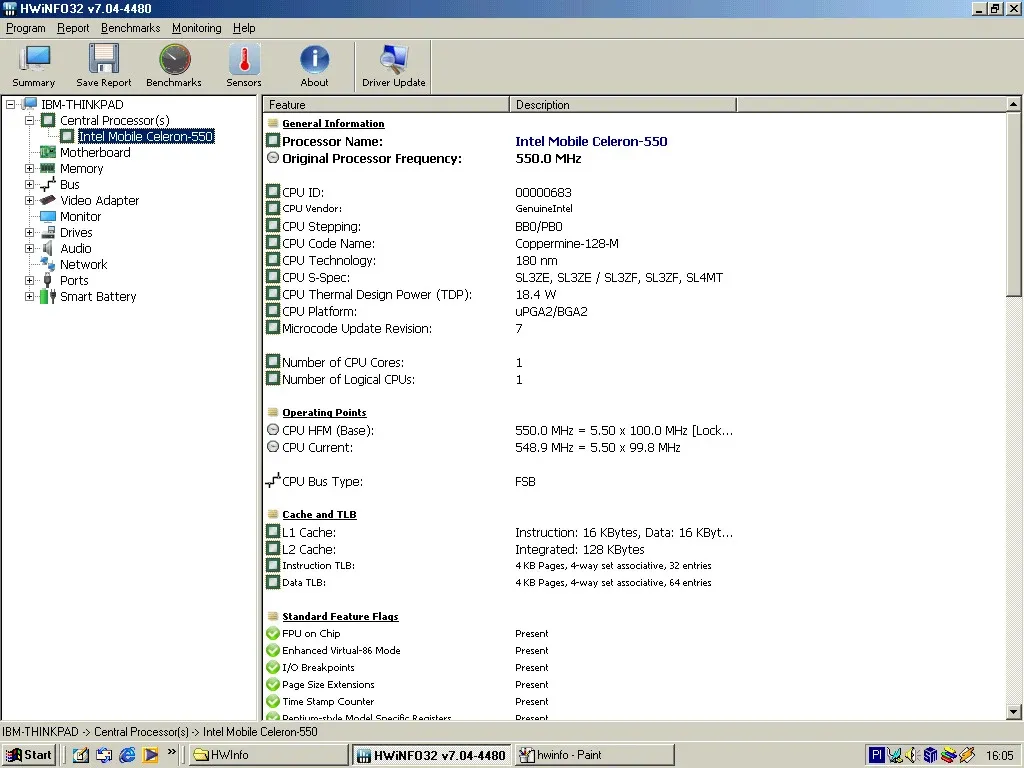
Task: Select the IBM-THINKPAD root node
Action: coord(82,104)
